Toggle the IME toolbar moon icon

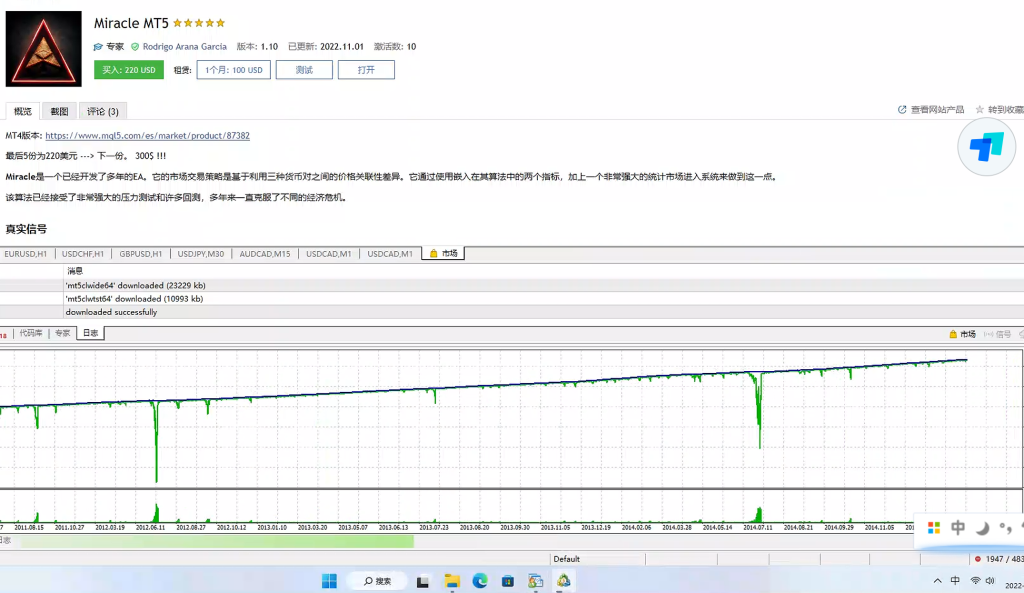[982, 528]
